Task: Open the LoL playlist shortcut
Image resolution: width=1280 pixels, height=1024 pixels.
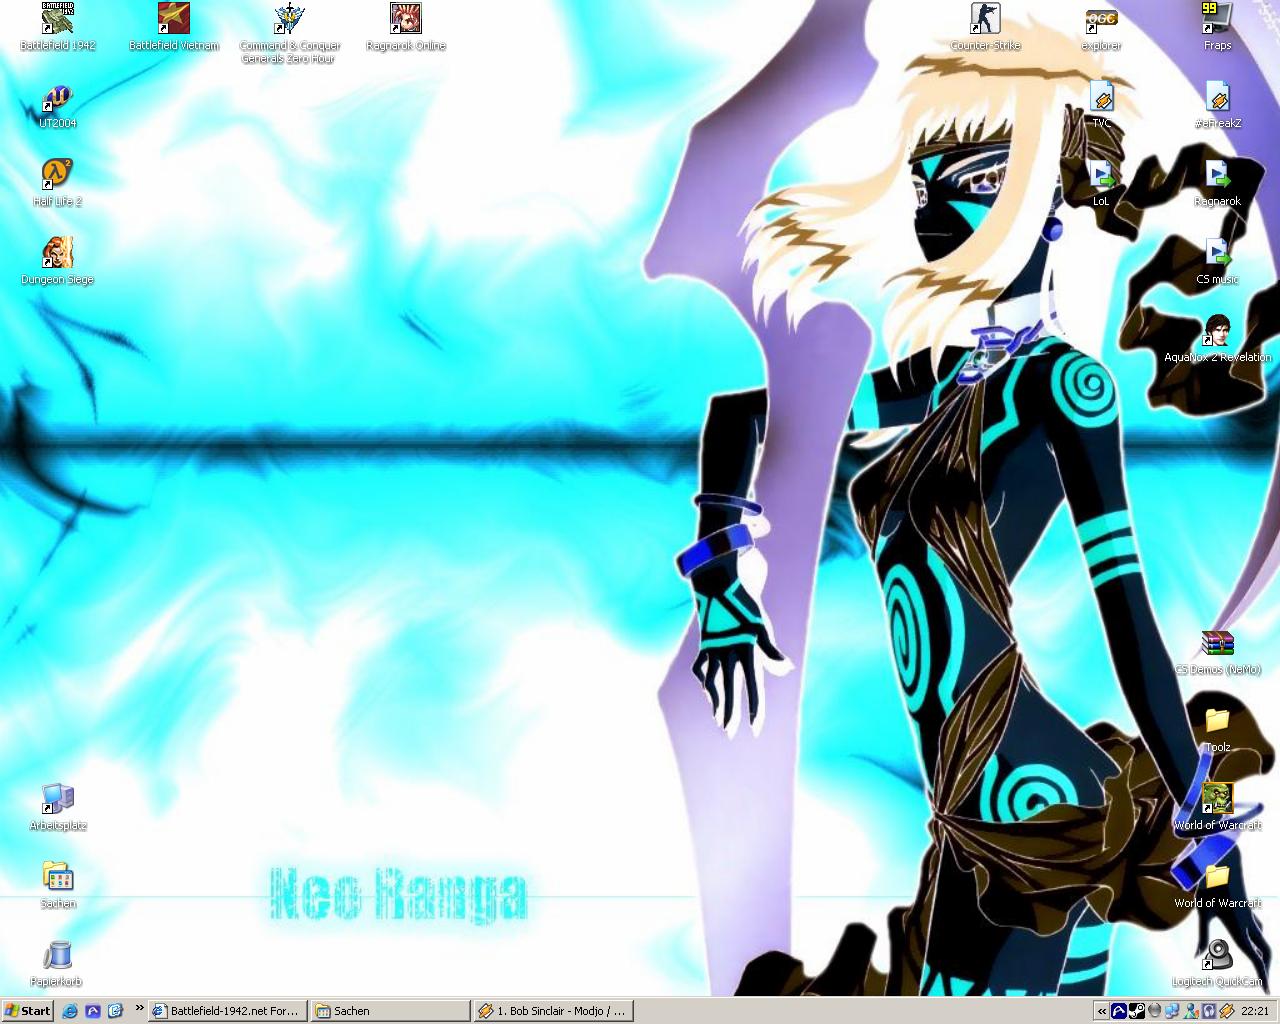Action: click(x=1101, y=183)
